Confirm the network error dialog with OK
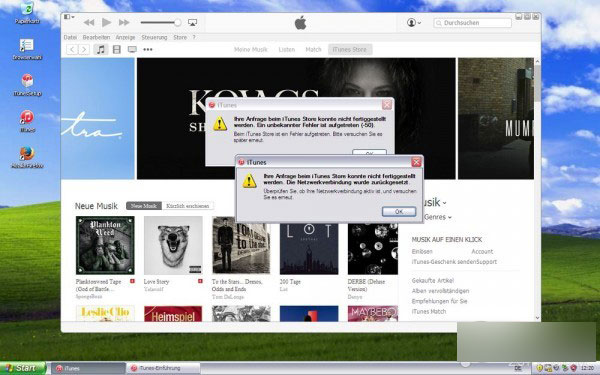This screenshot has height=375, width=600. click(x=399, y=212)
